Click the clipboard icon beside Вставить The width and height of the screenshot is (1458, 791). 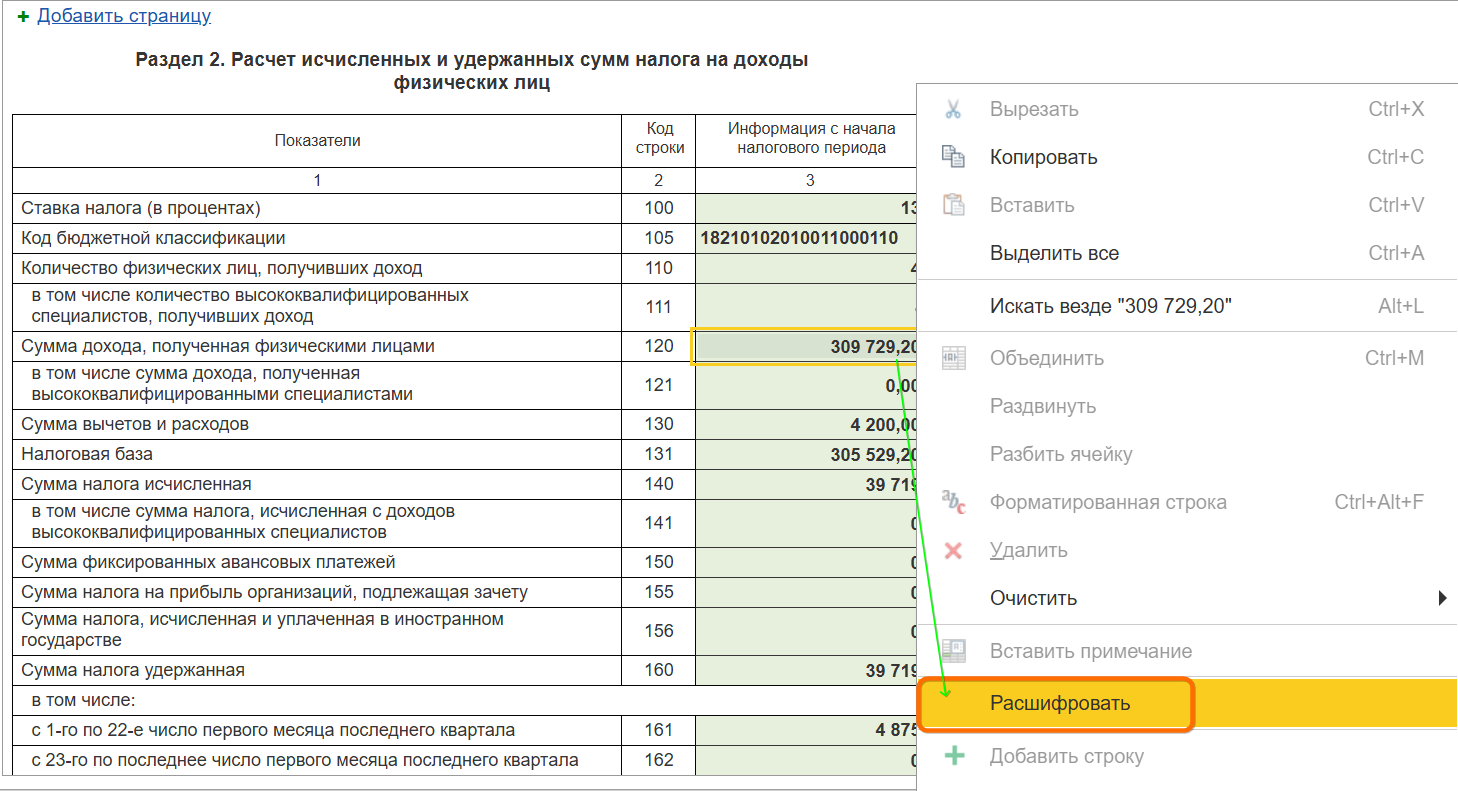(x=953, y=205)
